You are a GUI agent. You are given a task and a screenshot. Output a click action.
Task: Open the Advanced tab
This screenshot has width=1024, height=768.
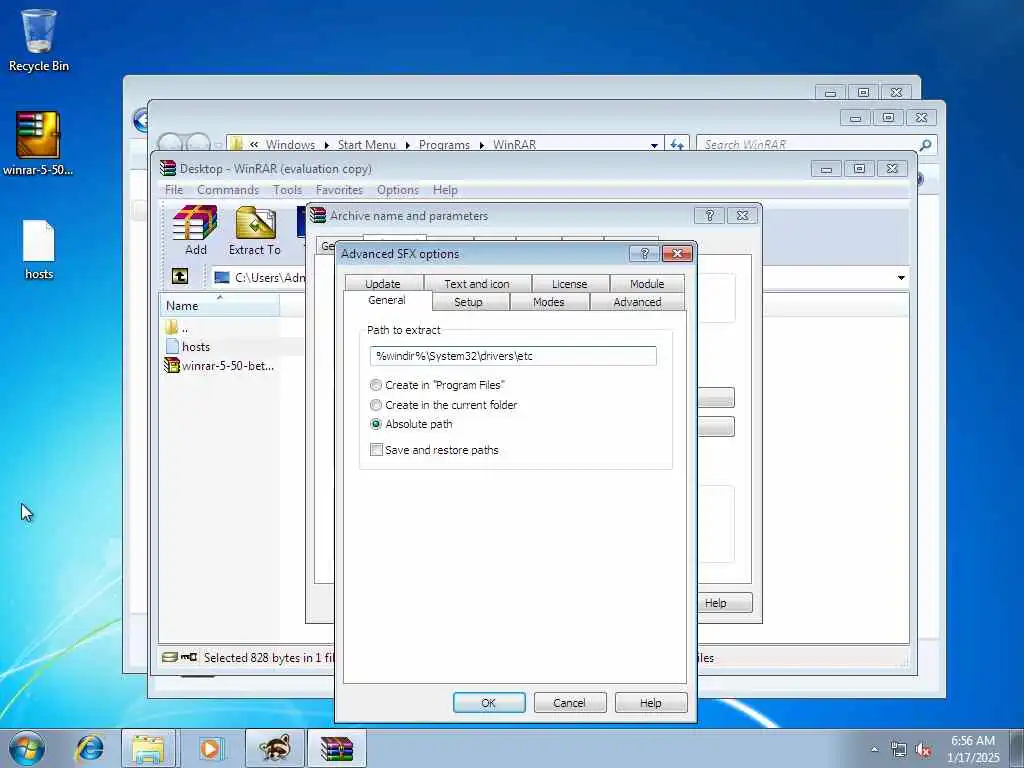[x=637, y=302]
